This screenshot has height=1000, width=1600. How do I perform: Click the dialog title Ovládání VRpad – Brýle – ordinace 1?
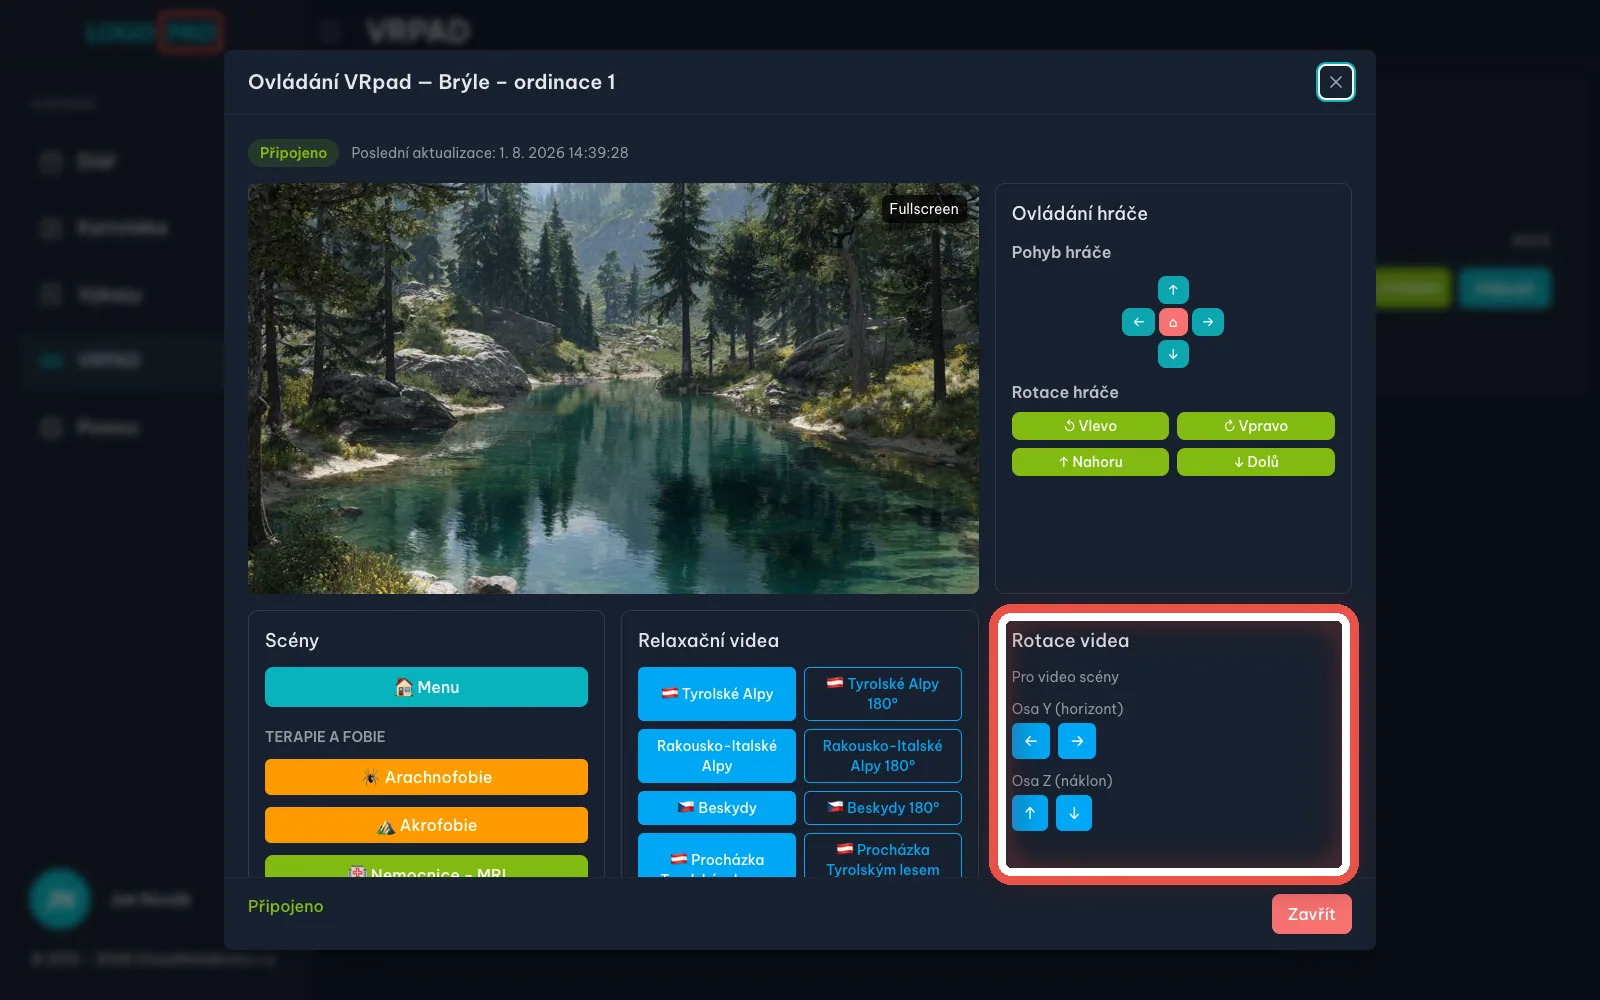(432, 82)
